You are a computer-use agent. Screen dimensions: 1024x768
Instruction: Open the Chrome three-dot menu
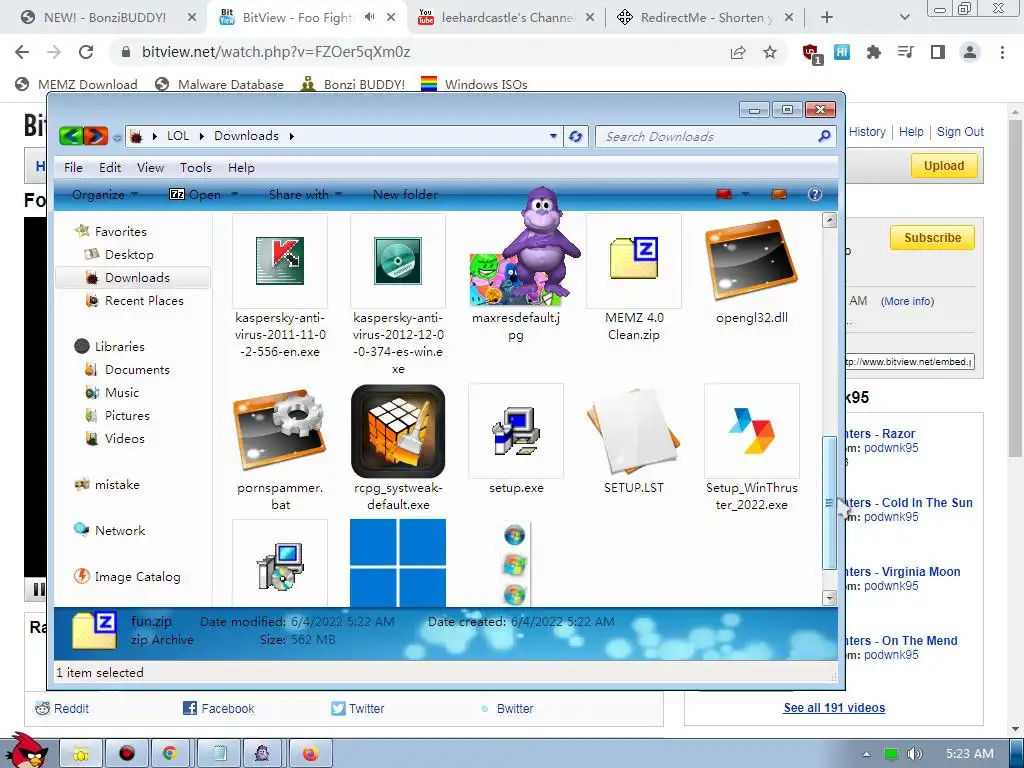tap(1002, 52)
